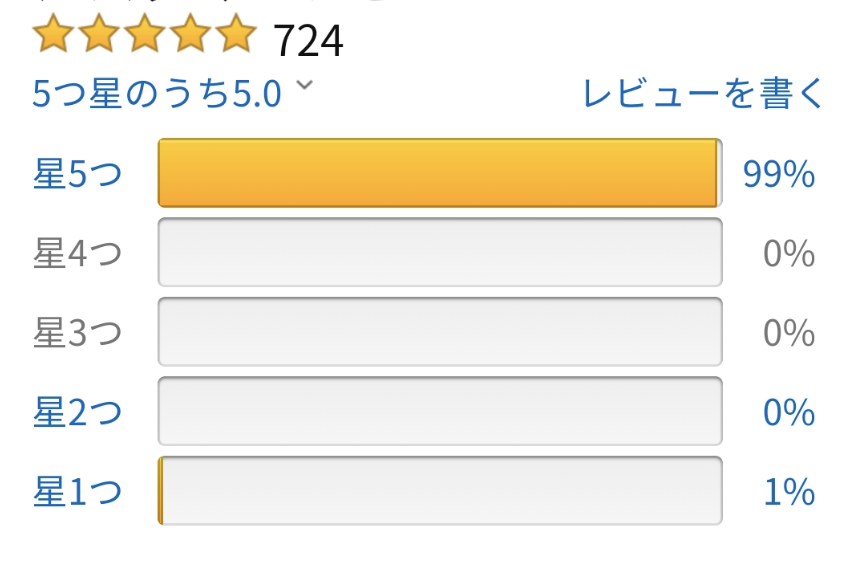Filter by 星2つ reviews label
This screenshot has height=566, width=864.
[77, 412]
